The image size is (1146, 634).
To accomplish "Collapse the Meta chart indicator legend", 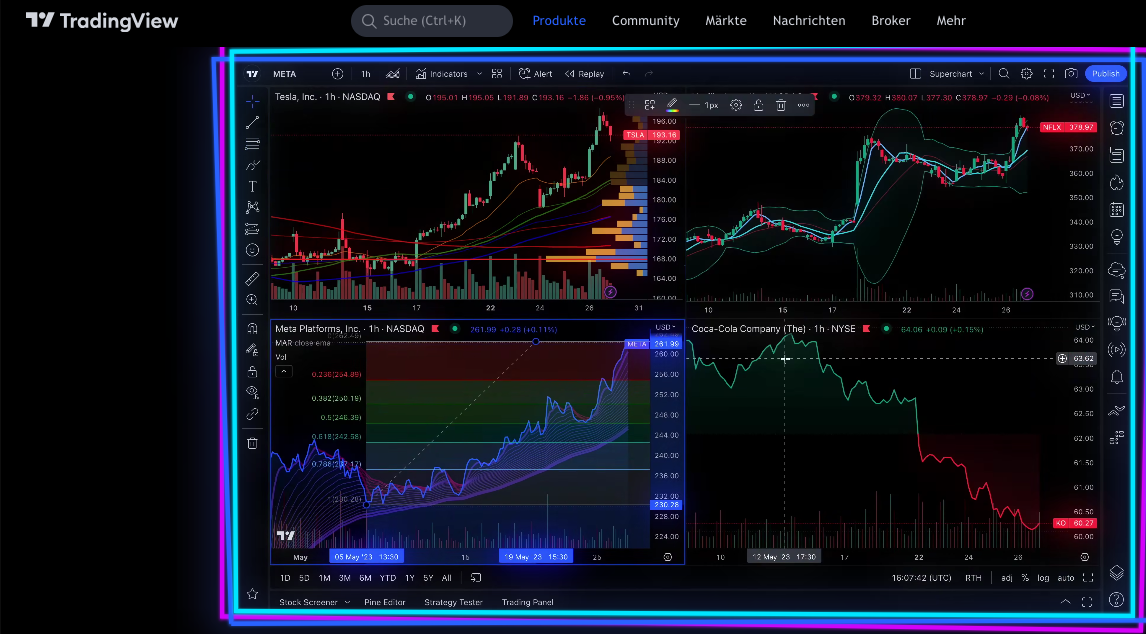I will point(284,371).
